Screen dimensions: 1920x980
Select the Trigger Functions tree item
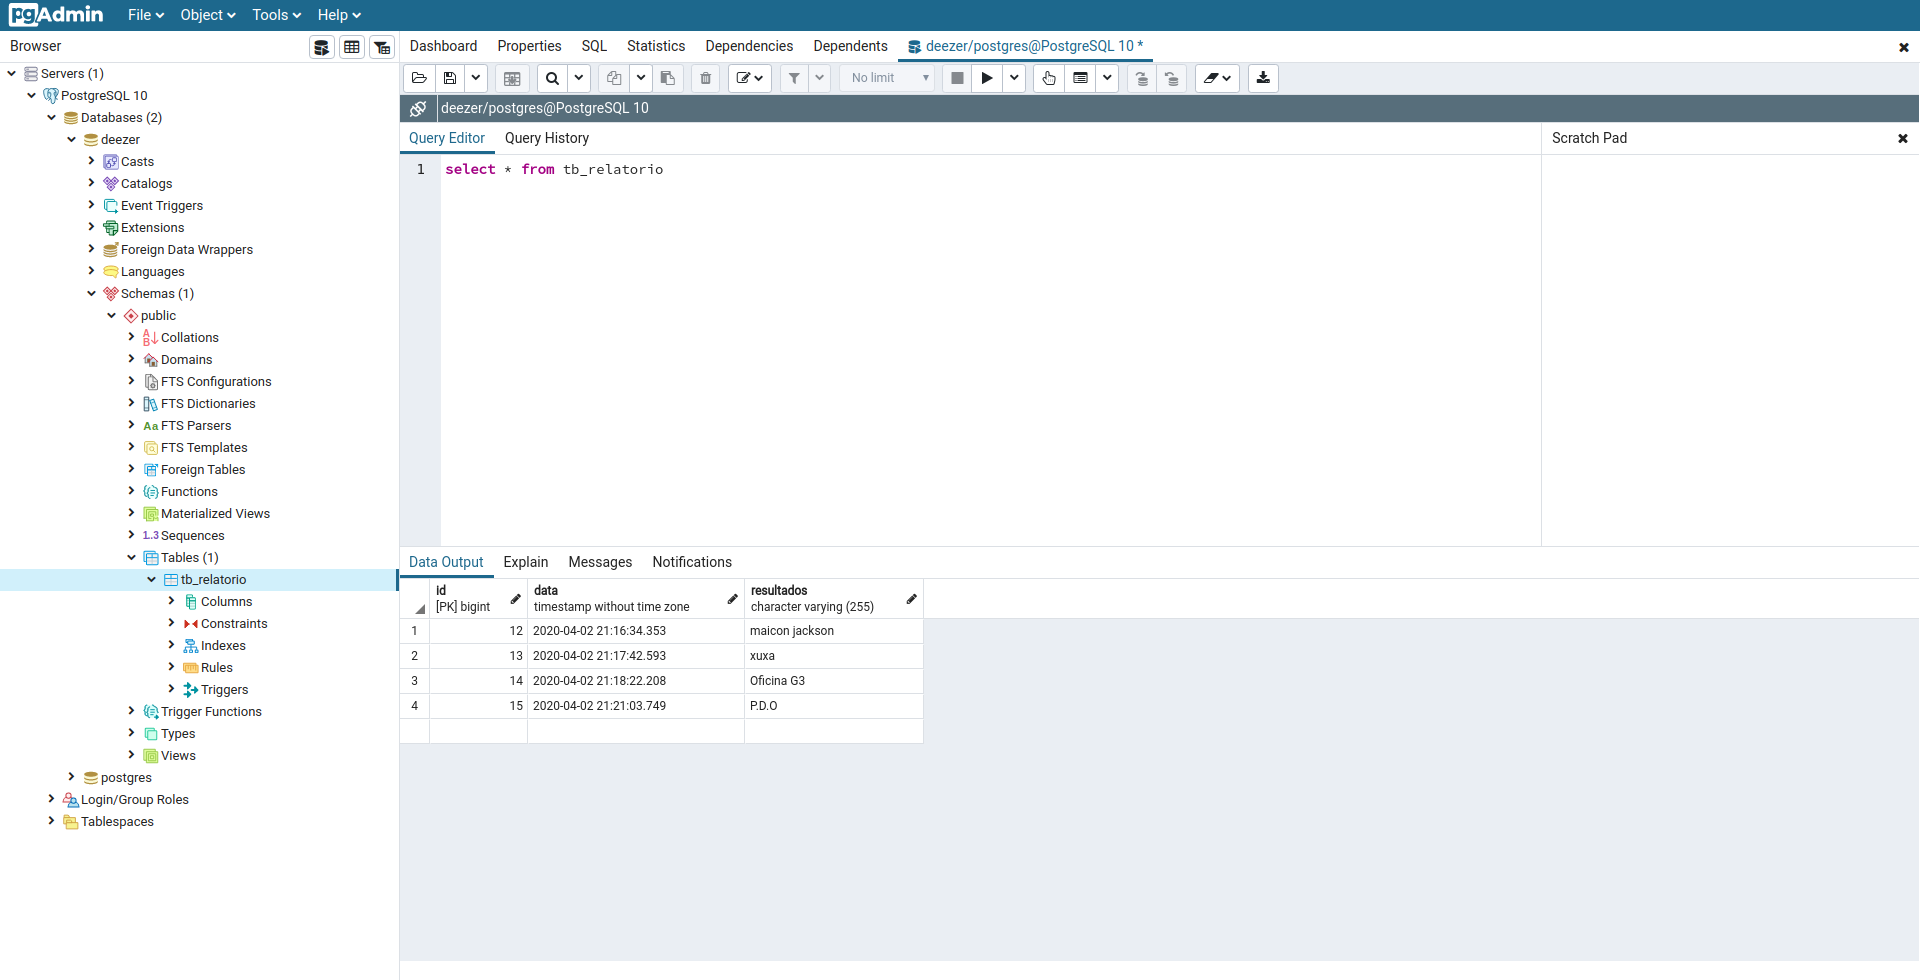[x=211, y=711]
